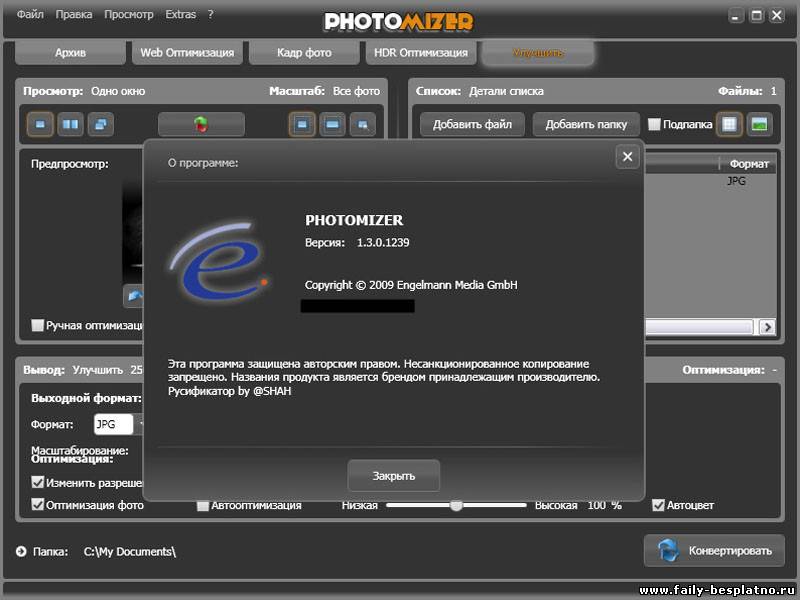Click scrollbar right arrow in file list
800x600 pixels.
pos(767,327)
